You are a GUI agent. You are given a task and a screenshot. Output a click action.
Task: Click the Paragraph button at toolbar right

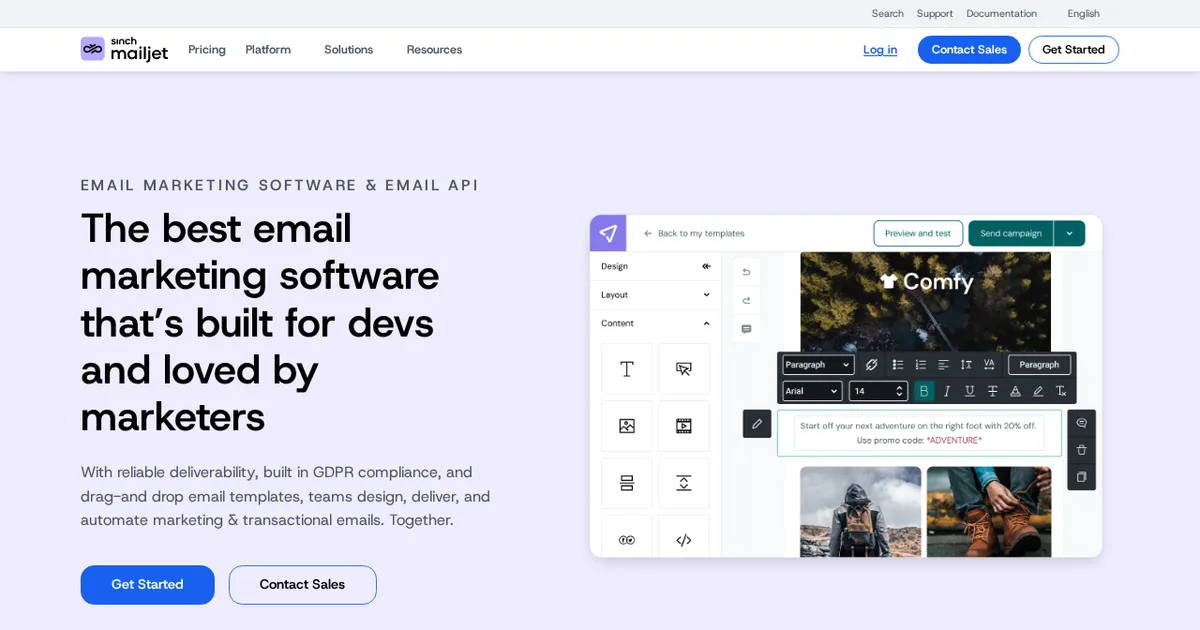(x=1039, y=365)
